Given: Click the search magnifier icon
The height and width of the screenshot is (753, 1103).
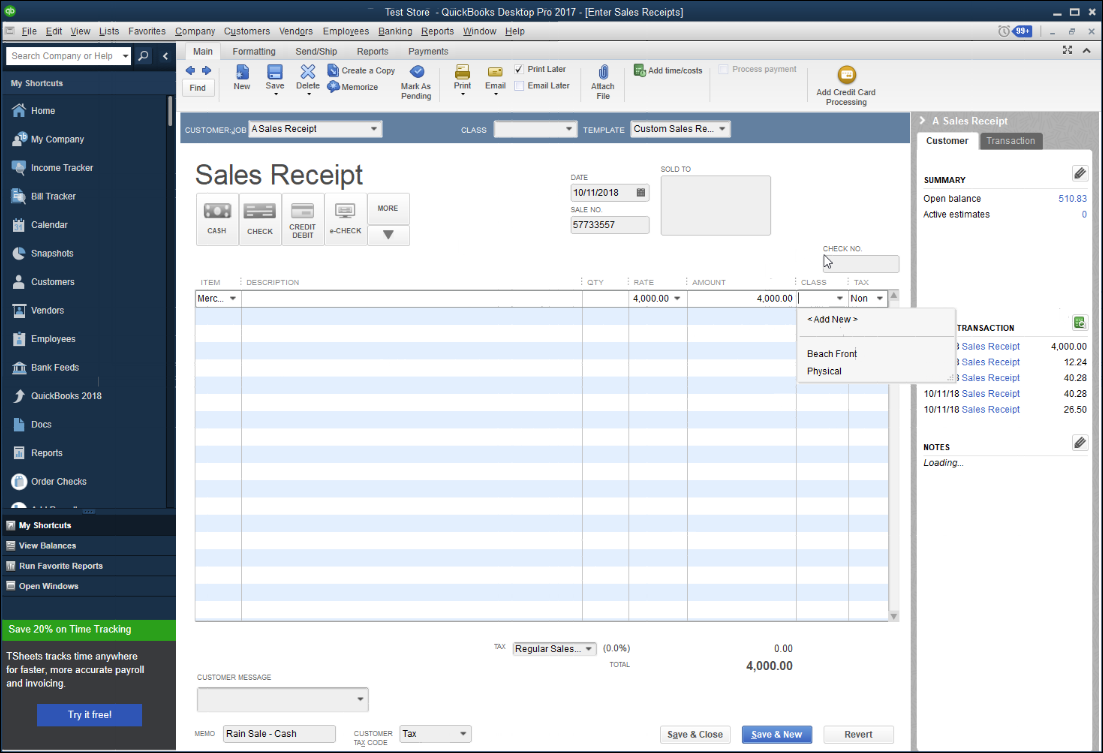Looking at the screenshot, I should click(x=144, y=56).
